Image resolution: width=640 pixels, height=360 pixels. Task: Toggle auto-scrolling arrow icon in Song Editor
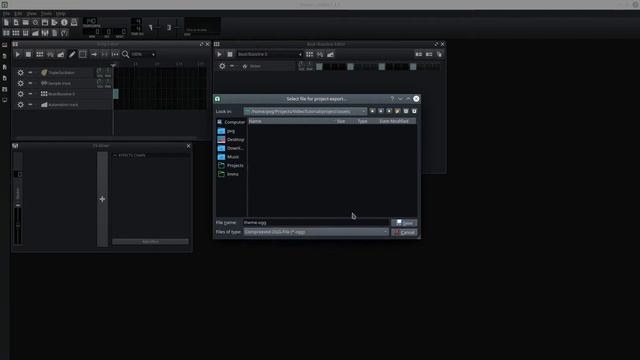(x=94, y=54)
